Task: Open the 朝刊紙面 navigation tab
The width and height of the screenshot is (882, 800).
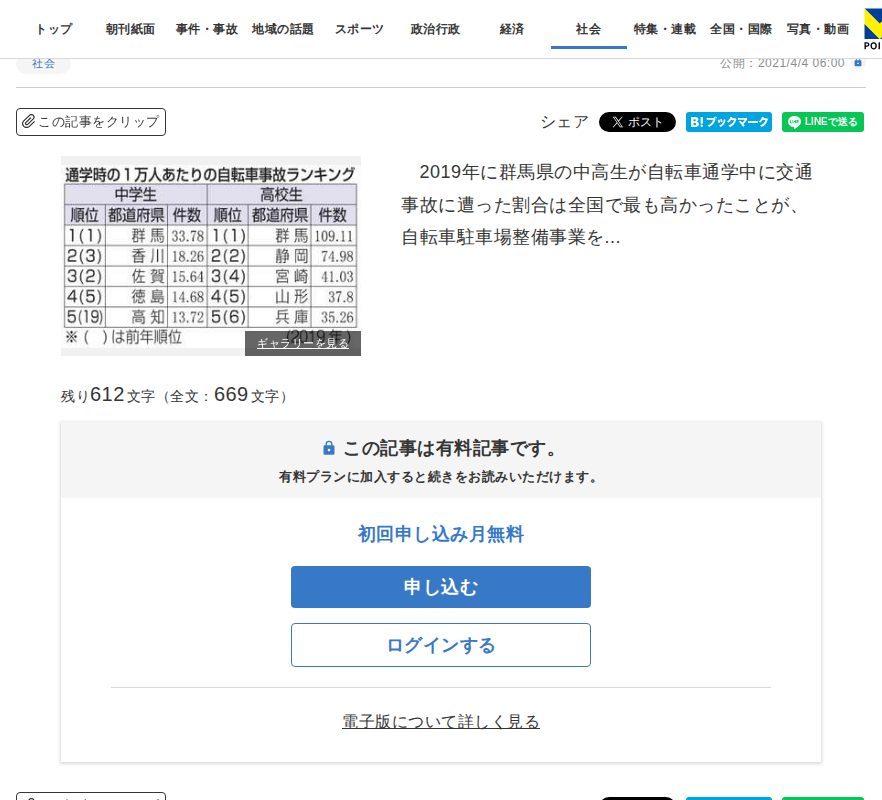Action: (x=130, y=29)
